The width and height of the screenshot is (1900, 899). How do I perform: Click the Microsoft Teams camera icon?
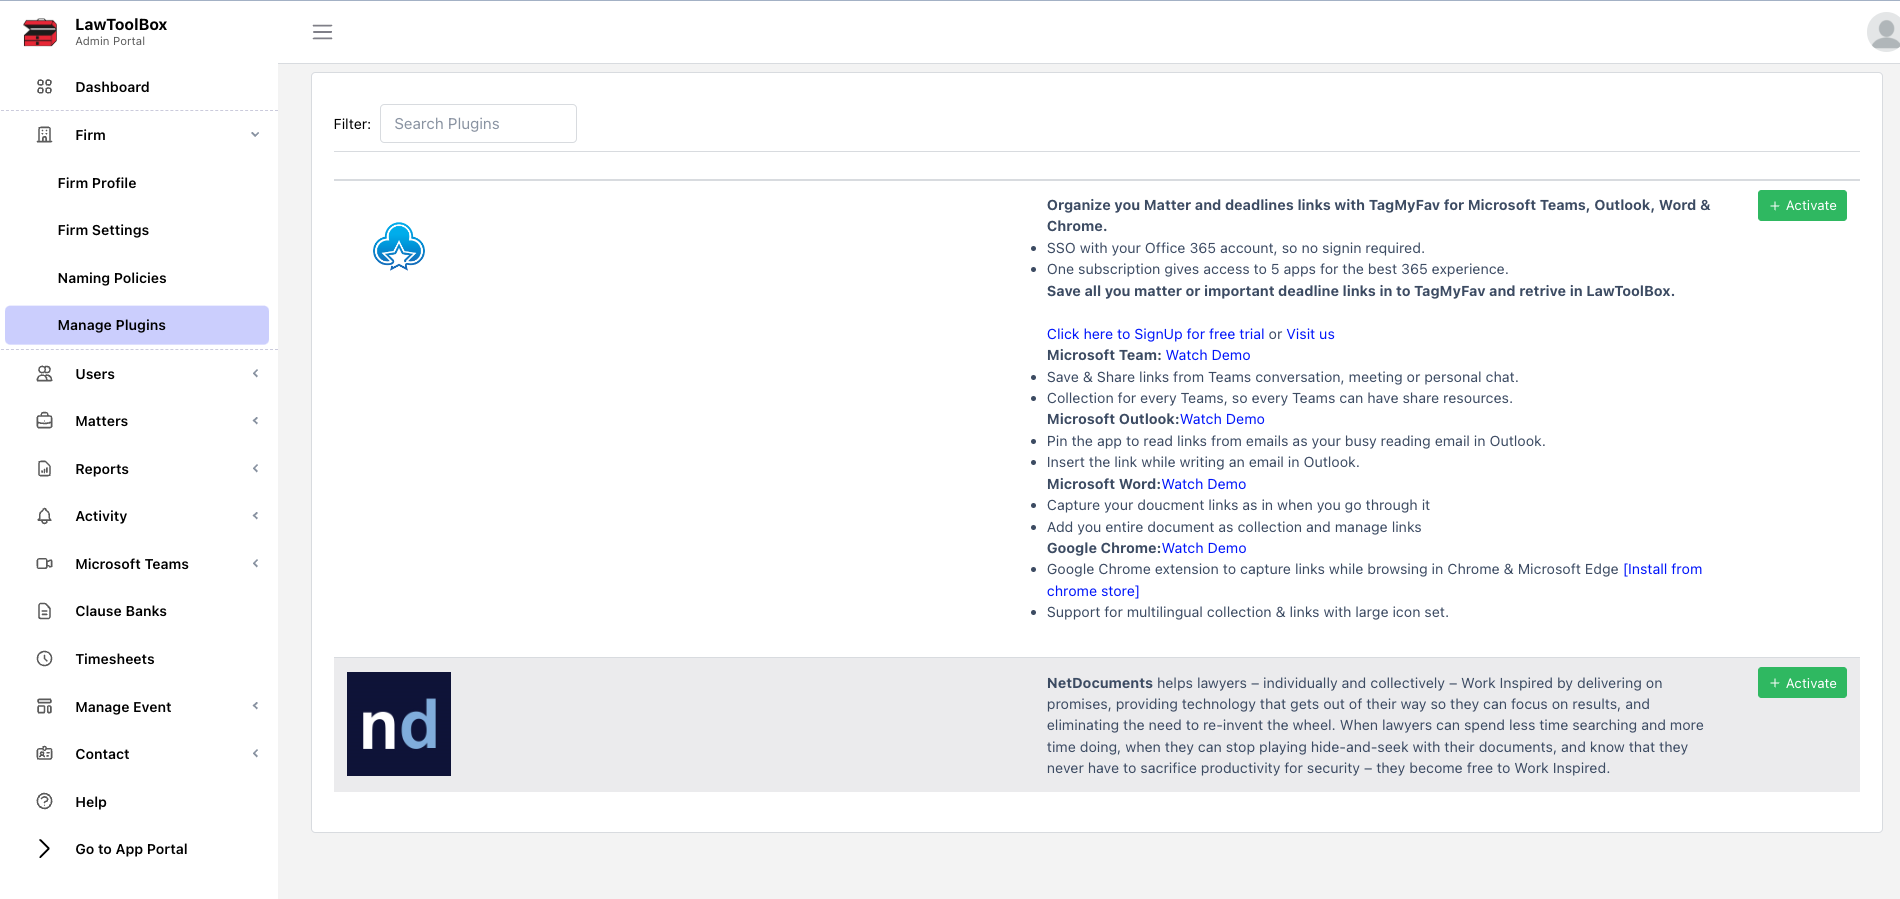[x=44, y=564]
